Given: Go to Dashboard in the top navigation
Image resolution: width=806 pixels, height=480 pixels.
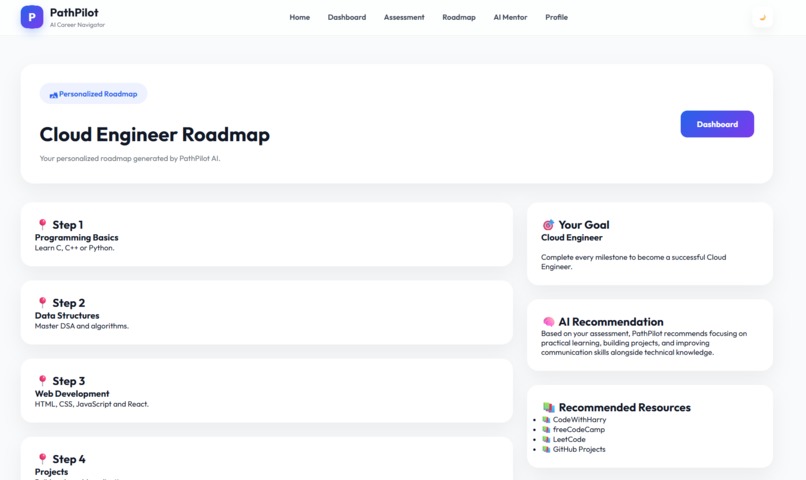Looking at the screenshot, I should (x=347, y=17).
